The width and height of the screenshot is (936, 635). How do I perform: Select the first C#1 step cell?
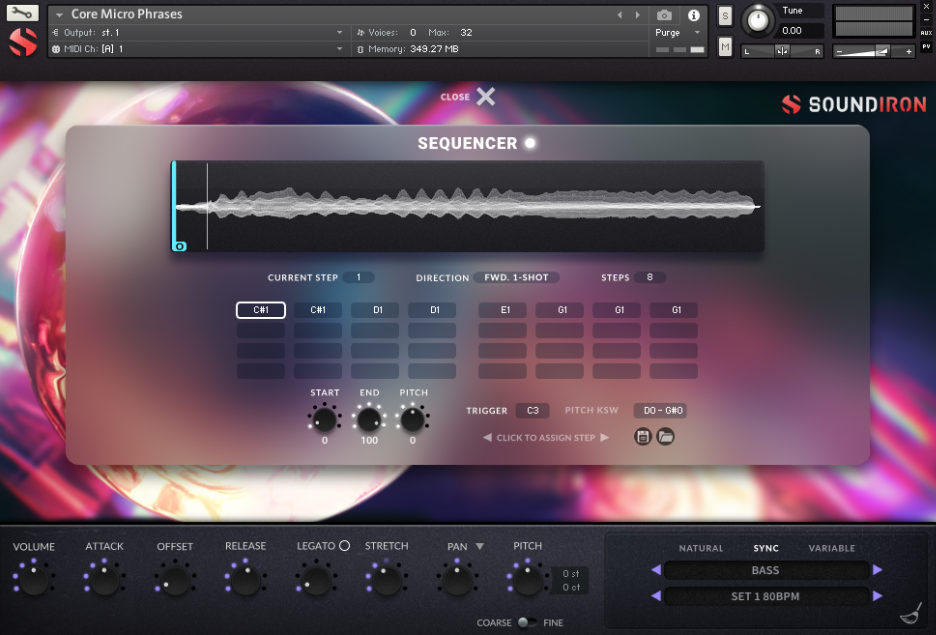pos(260,310)
